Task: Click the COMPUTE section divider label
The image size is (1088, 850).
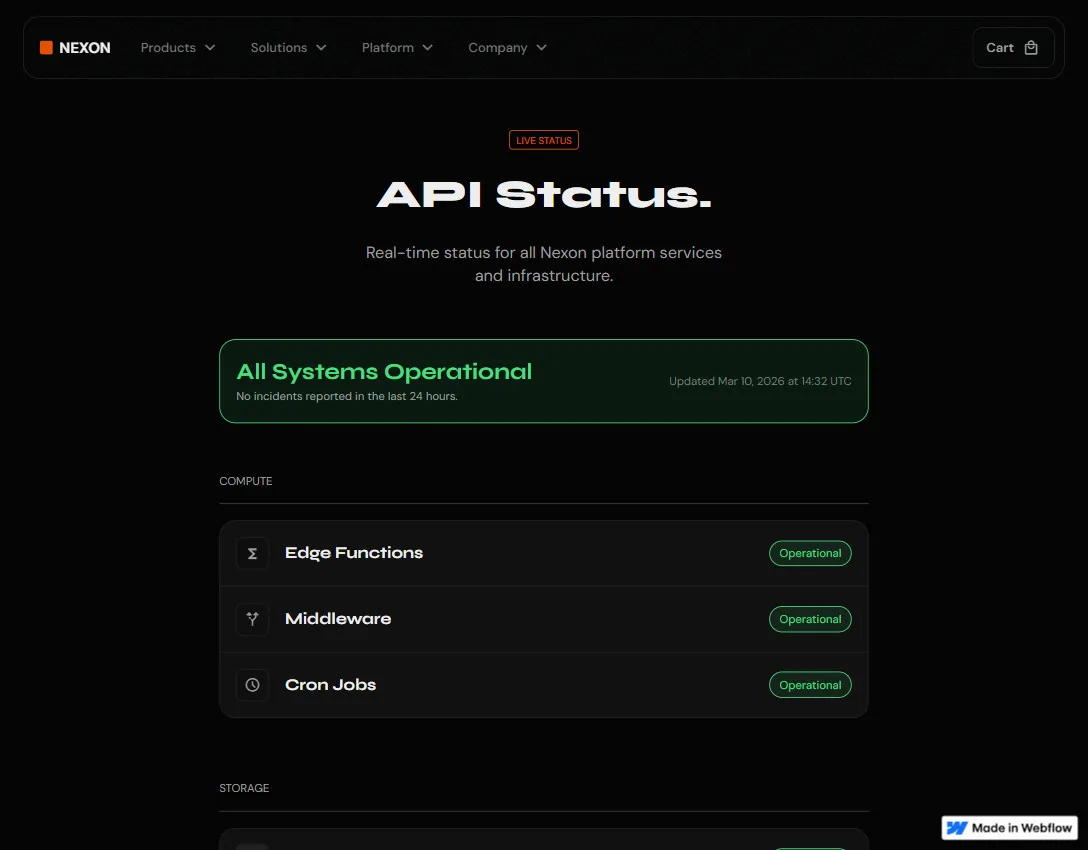Action: pyautogui.click(x=245, y=481)
